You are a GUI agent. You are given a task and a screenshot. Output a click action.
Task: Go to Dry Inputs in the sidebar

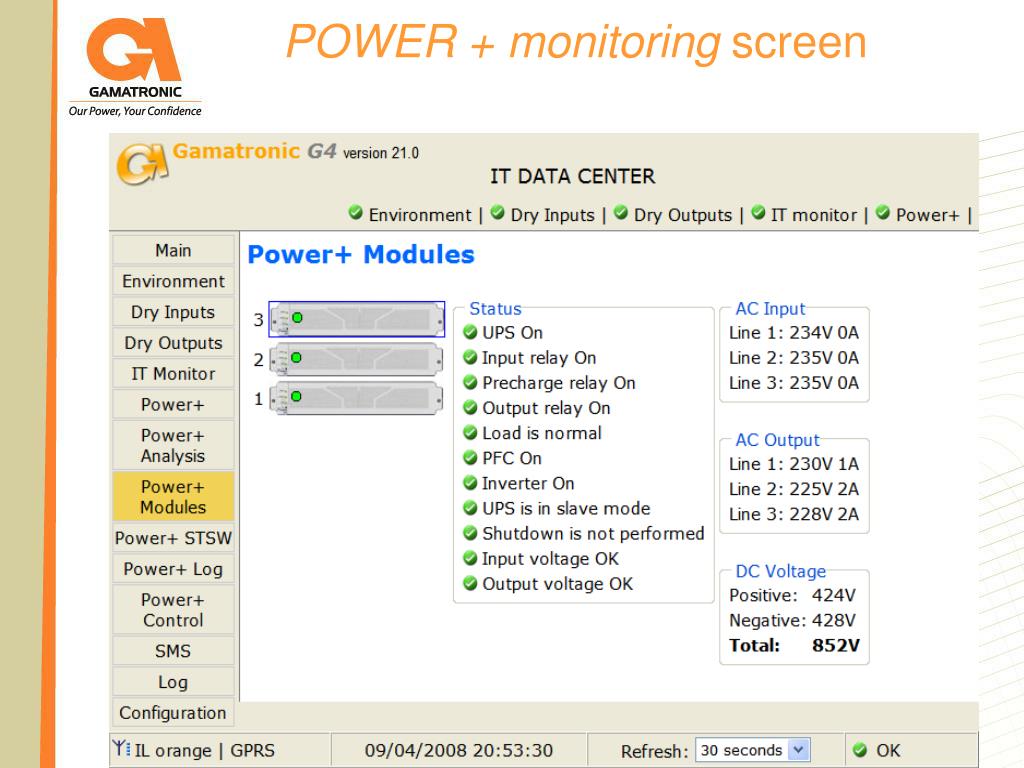(x=173, y=312)
